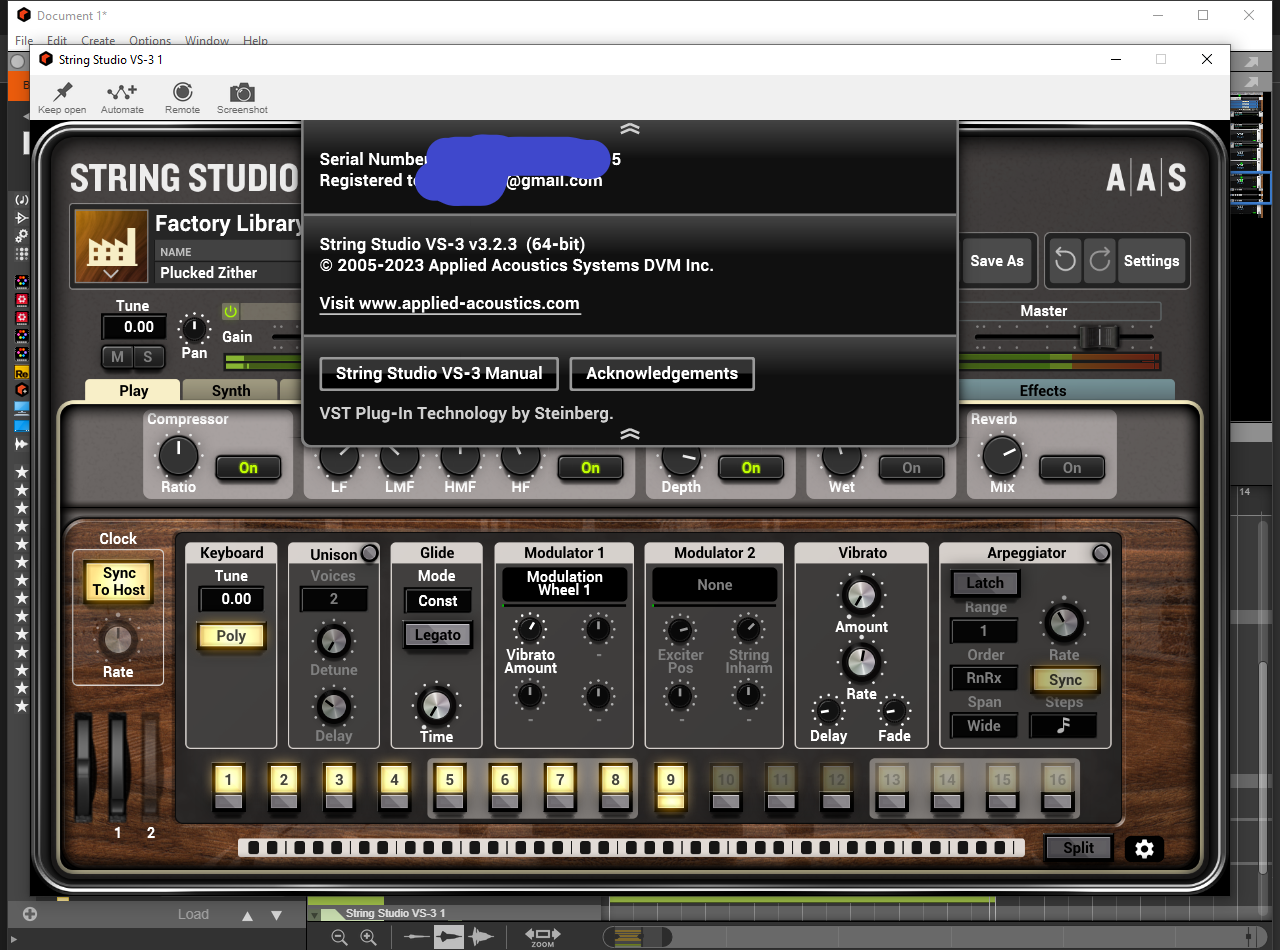Collapse info panel with top double chevron

[x=629, y=129]
